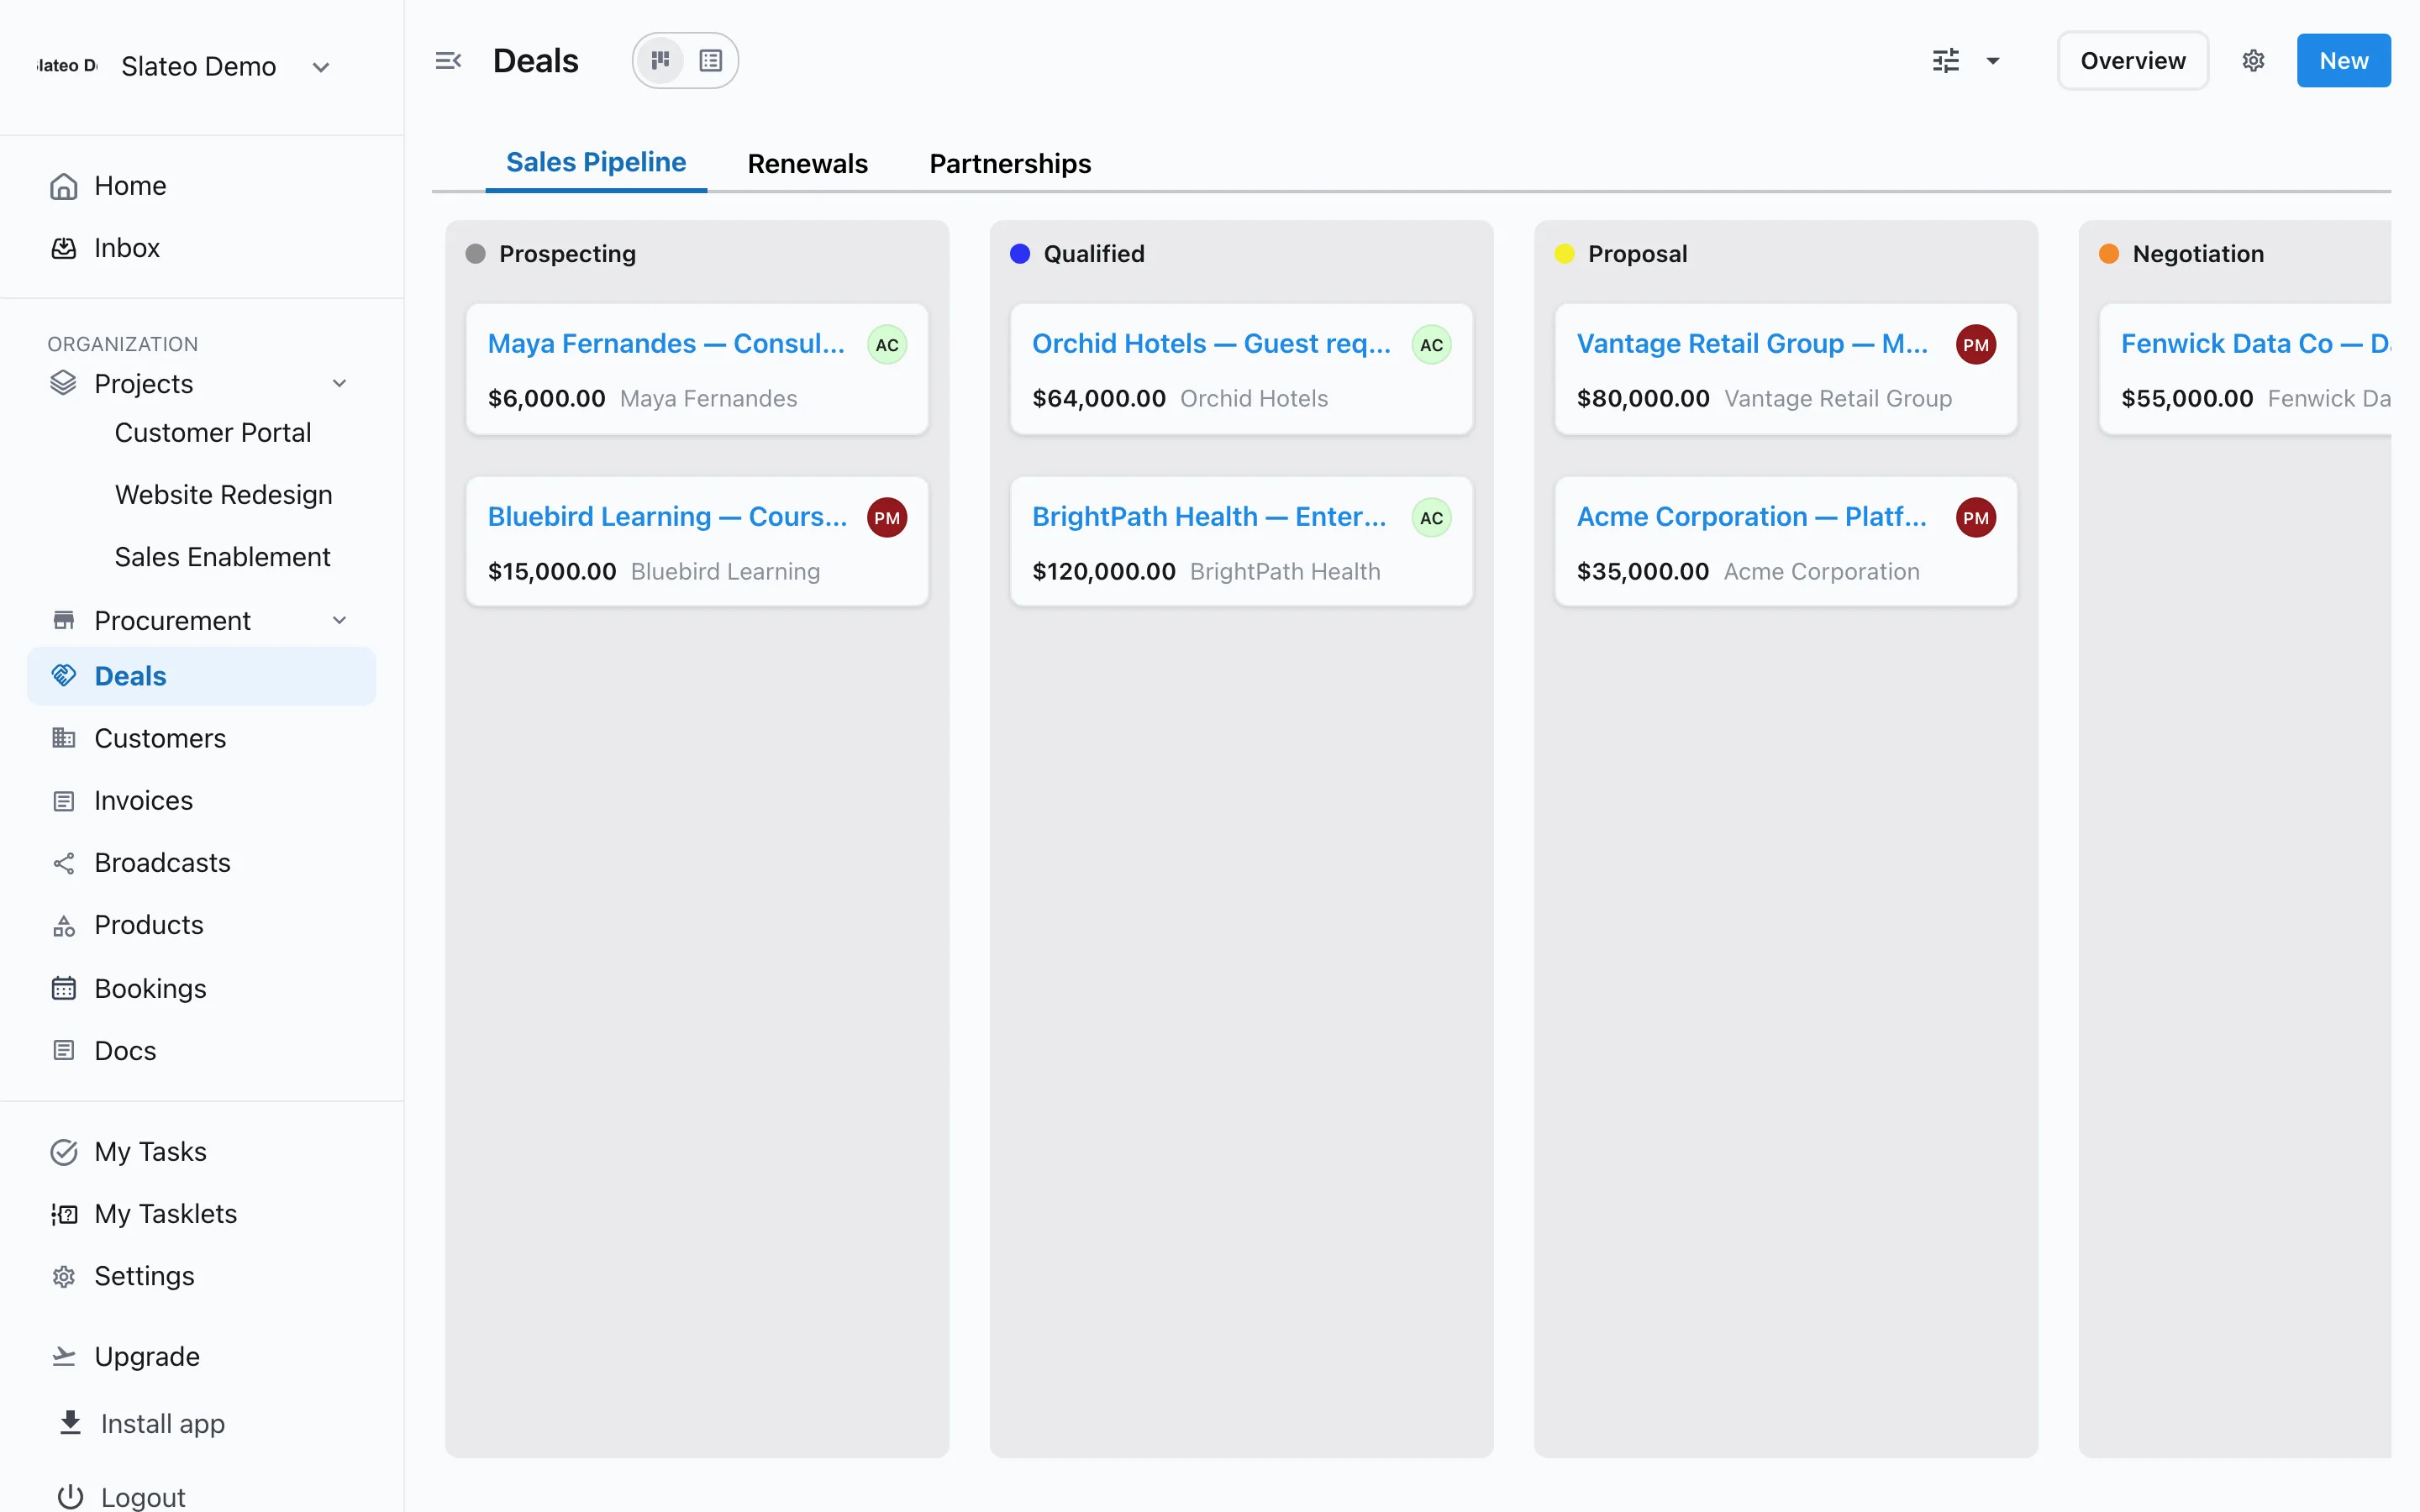2420x1512 pixels.
Task: Collapse the Projects section chevron
Action: pos(340,383)
